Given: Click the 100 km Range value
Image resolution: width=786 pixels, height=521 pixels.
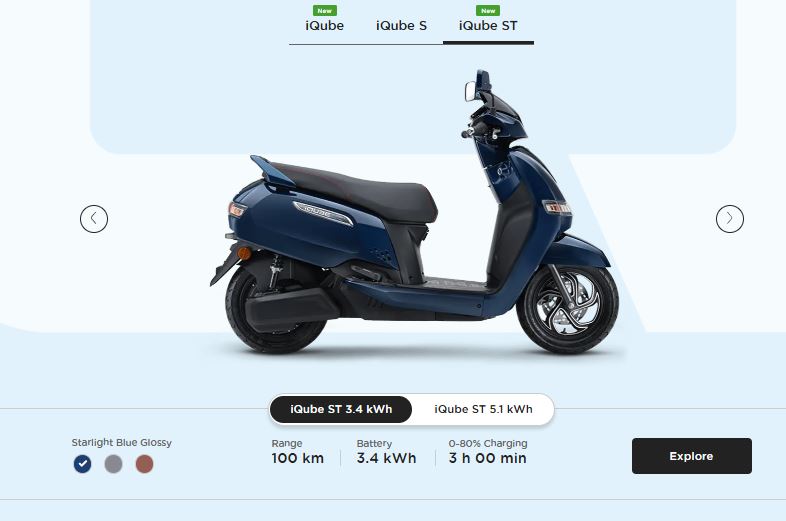Looking at the screenshot, I should pos(298,458).
